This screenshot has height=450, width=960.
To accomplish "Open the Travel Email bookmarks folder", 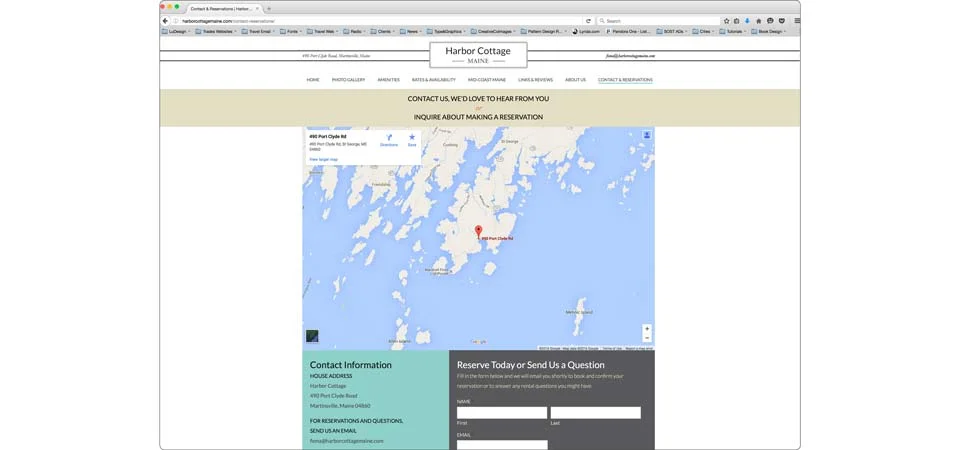I will pyautogui.click(x=257, y=31).
